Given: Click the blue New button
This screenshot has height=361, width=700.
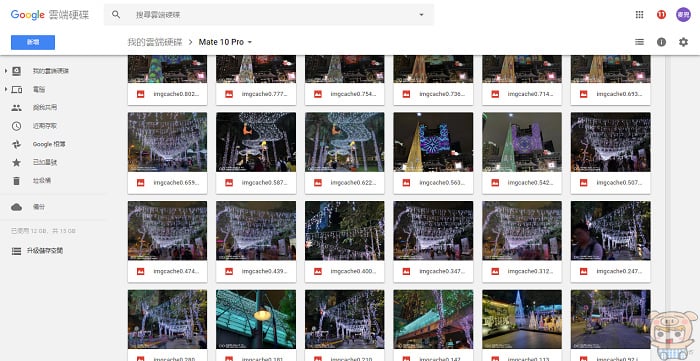Looking at the screenshot, I should click(x=33, y=42).
